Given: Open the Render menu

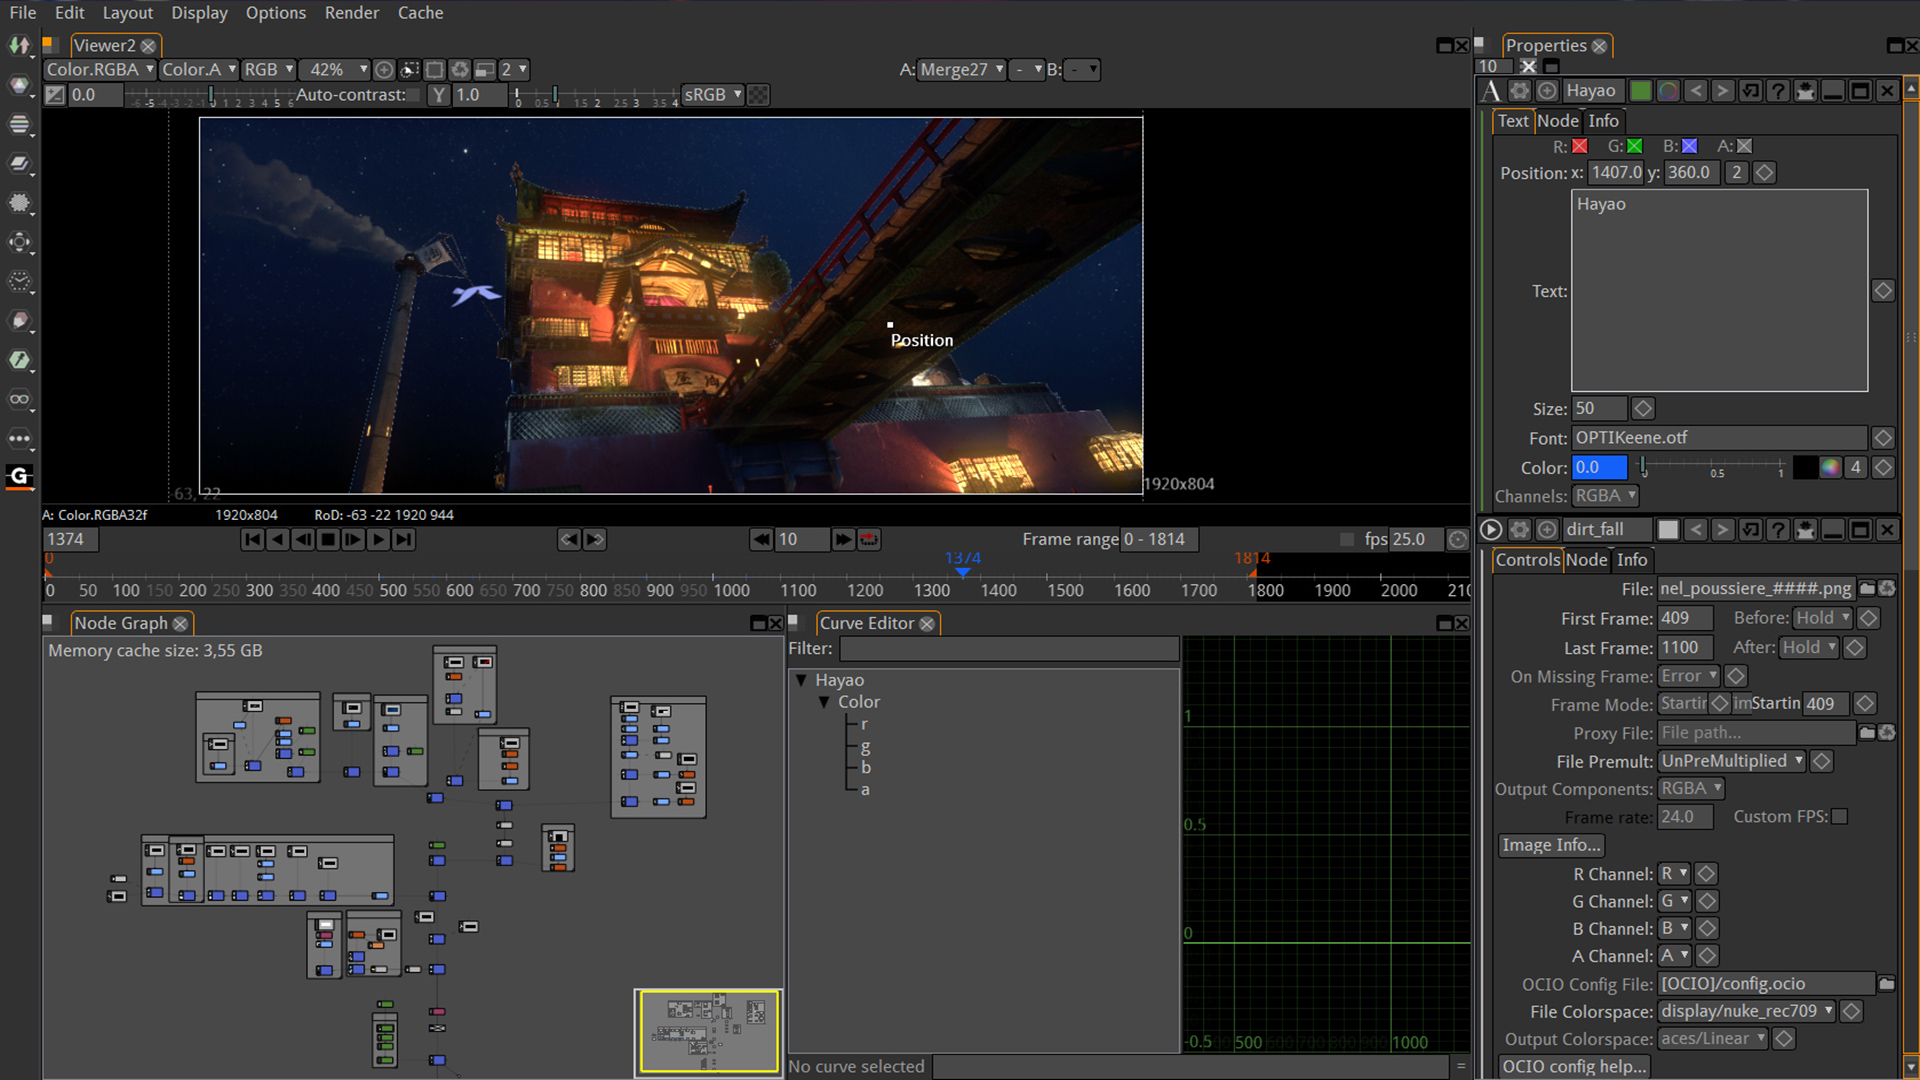Looking at the screenshot, I should pyautogui.click(x=352, y=13).
